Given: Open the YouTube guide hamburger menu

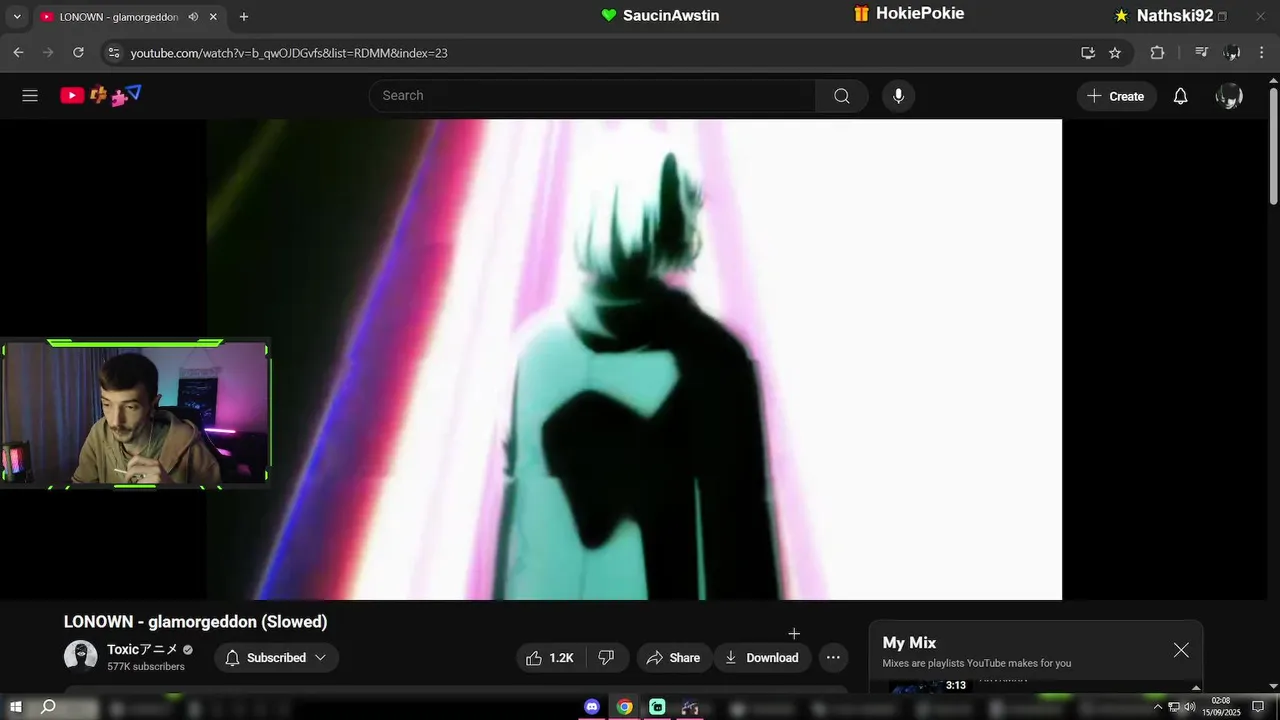Looking at the screenshot, I should pos(30,96).
